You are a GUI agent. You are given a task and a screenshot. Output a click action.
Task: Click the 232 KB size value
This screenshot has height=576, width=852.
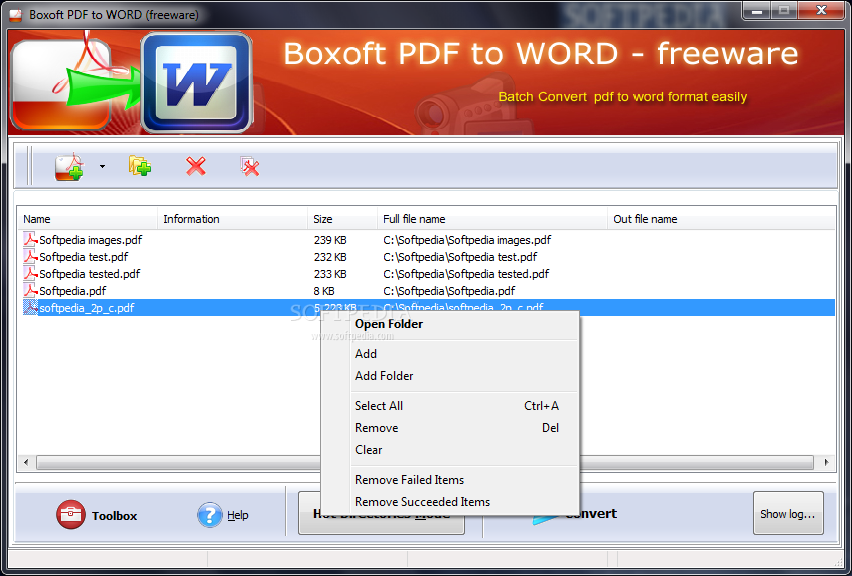point(330,256)
